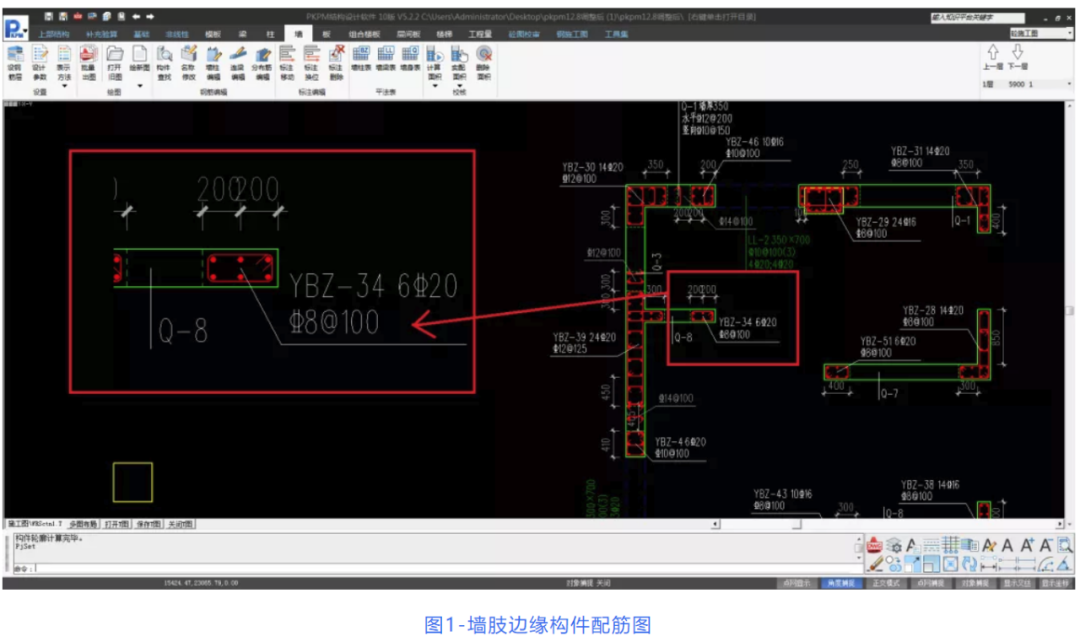Run 批量出图 batch drawing output

point(88,63)
